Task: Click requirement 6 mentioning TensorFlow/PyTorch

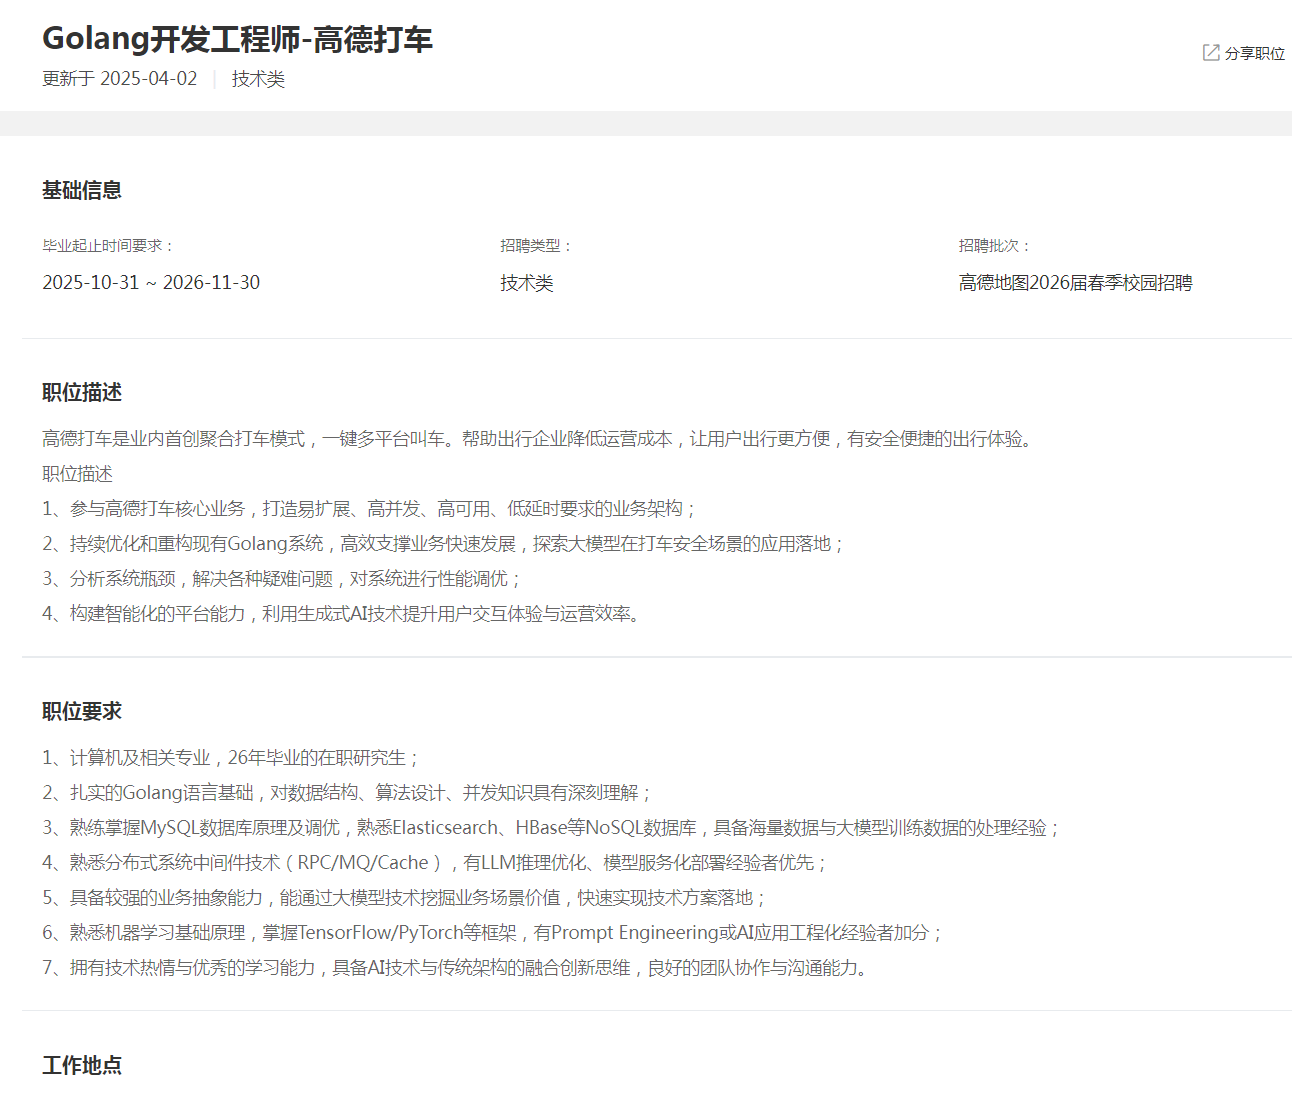Action: (x=494, y=933)
